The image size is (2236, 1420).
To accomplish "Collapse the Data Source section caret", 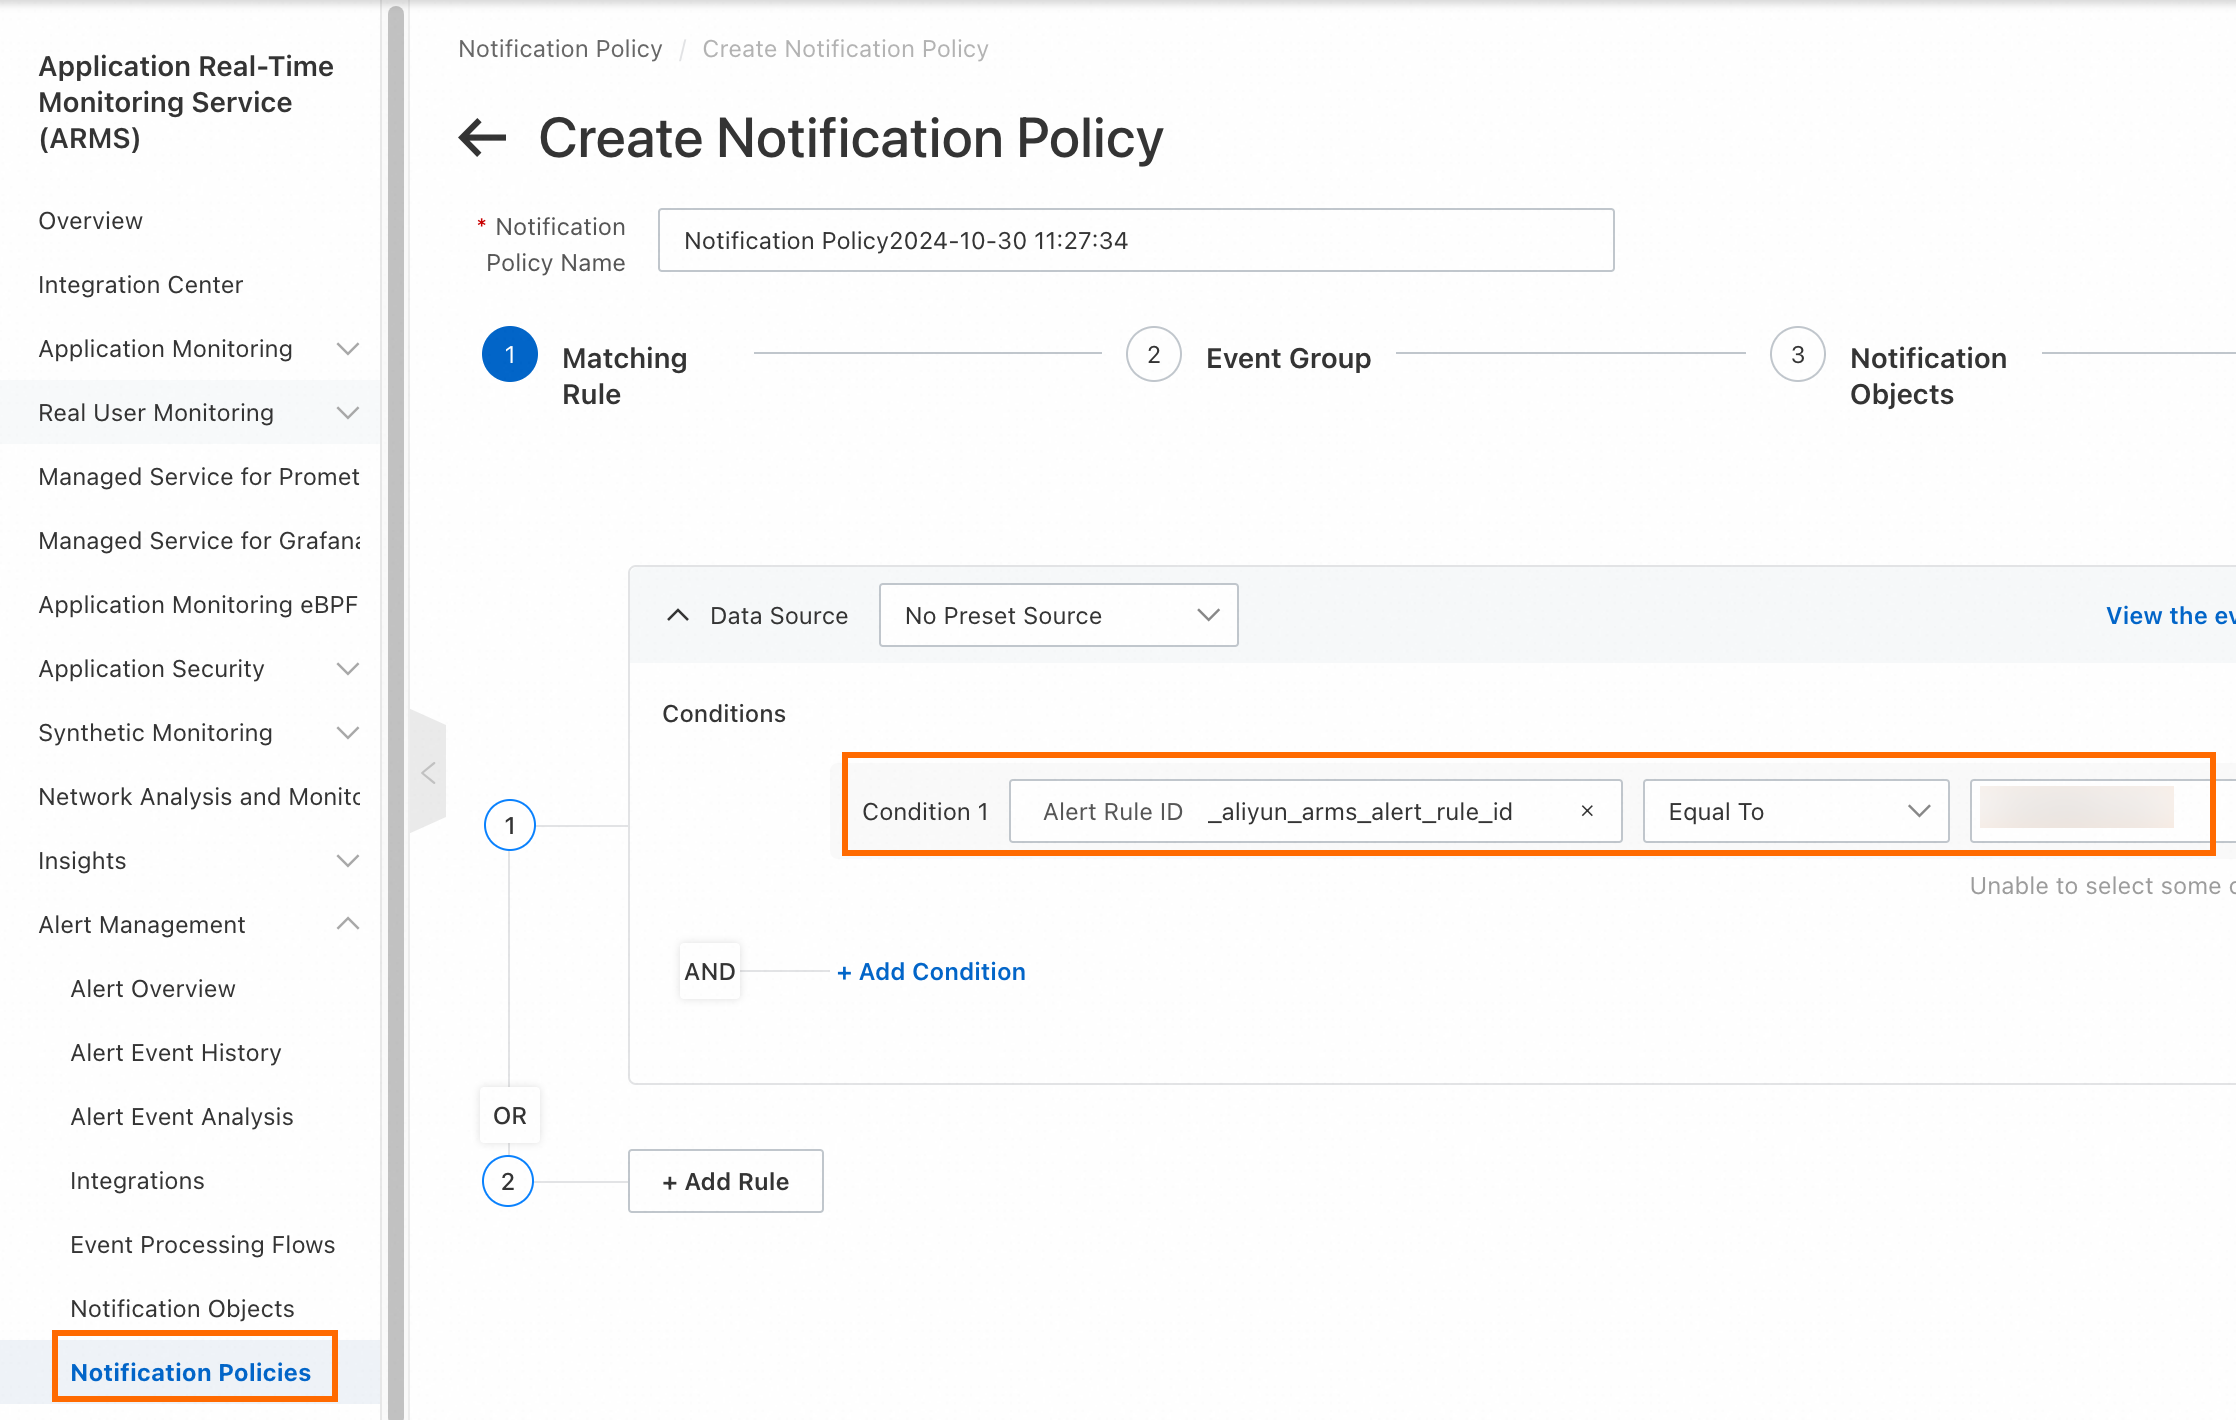I will [x=678, y=615].
